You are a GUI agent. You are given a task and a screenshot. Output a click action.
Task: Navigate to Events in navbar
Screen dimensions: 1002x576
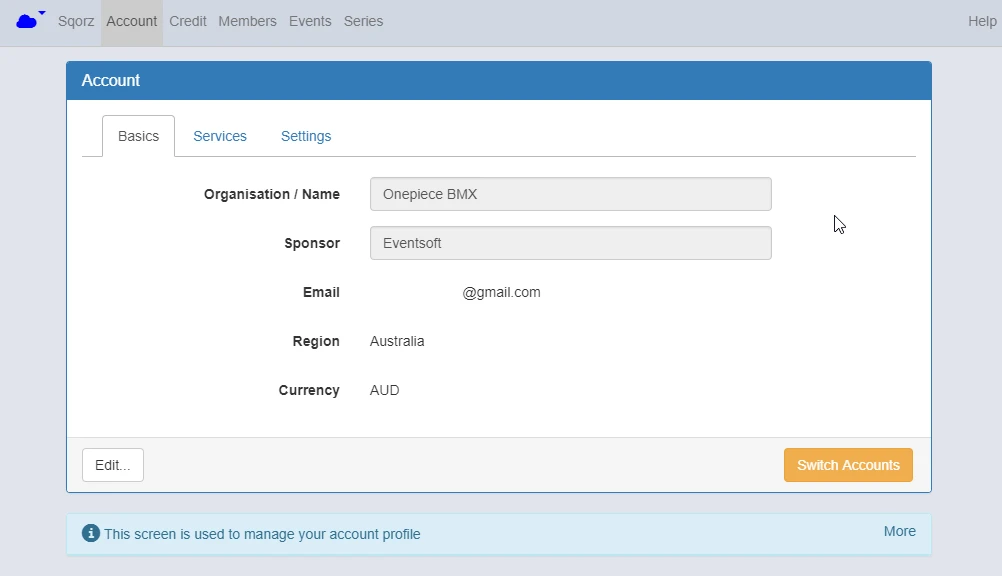tap(310, 21)
